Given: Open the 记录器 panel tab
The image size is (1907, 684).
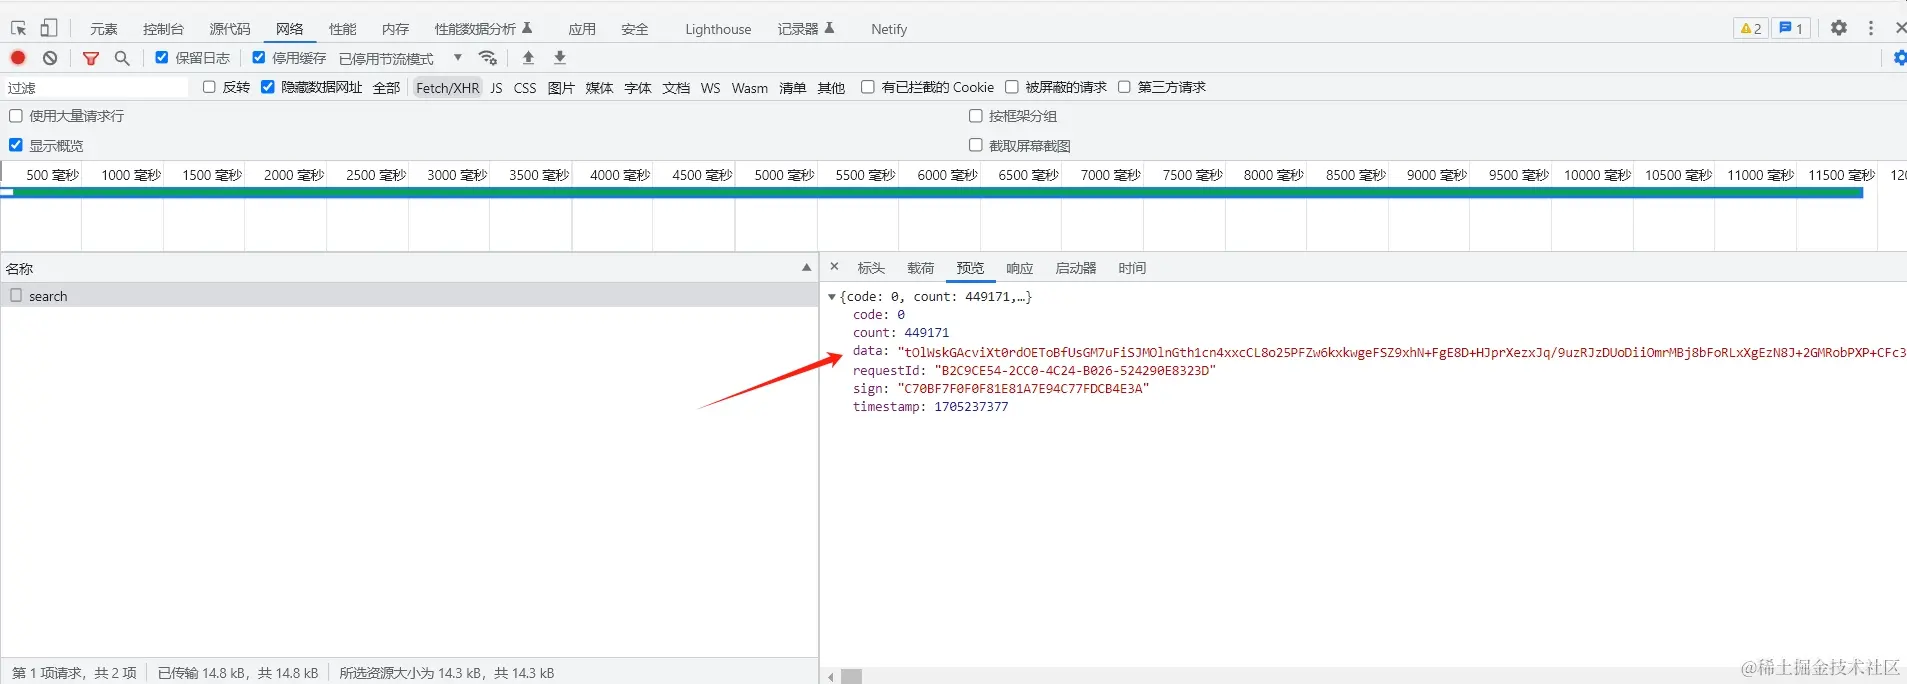Looking at the screenshot, I should tap(806, 29).
